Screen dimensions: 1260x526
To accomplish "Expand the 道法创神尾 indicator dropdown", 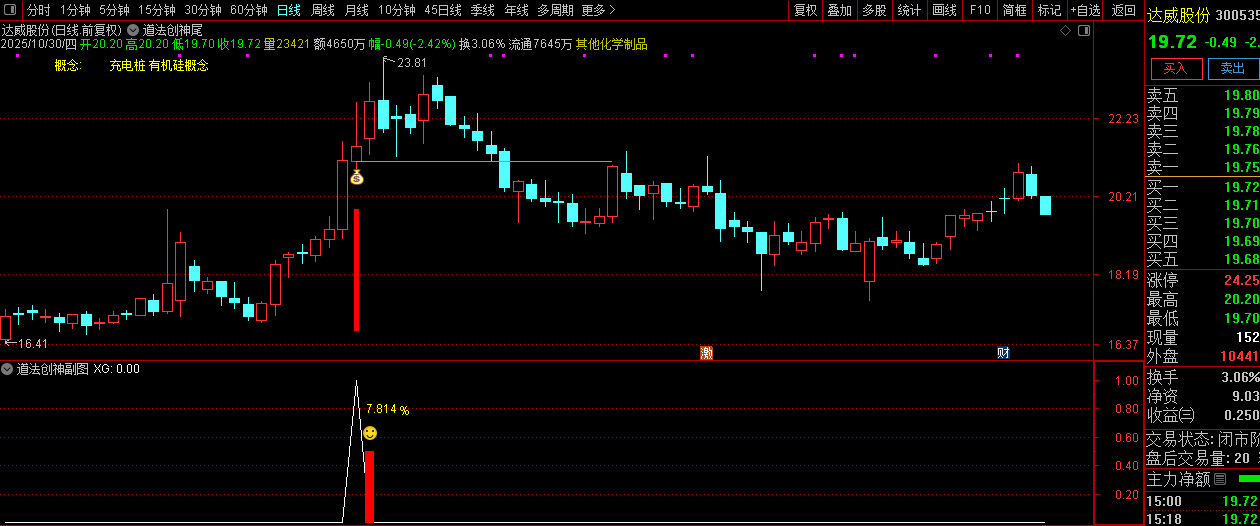I will pyautogui.click(x=134, y=30).
